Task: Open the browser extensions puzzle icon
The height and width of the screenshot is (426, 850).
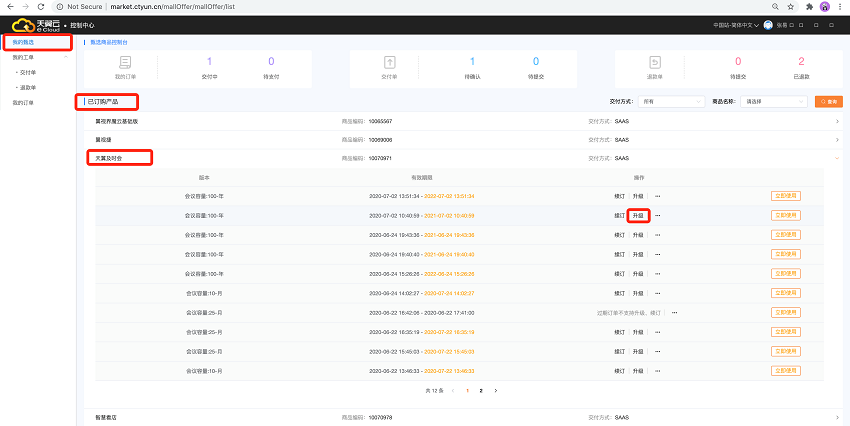Action: [810, 6]
